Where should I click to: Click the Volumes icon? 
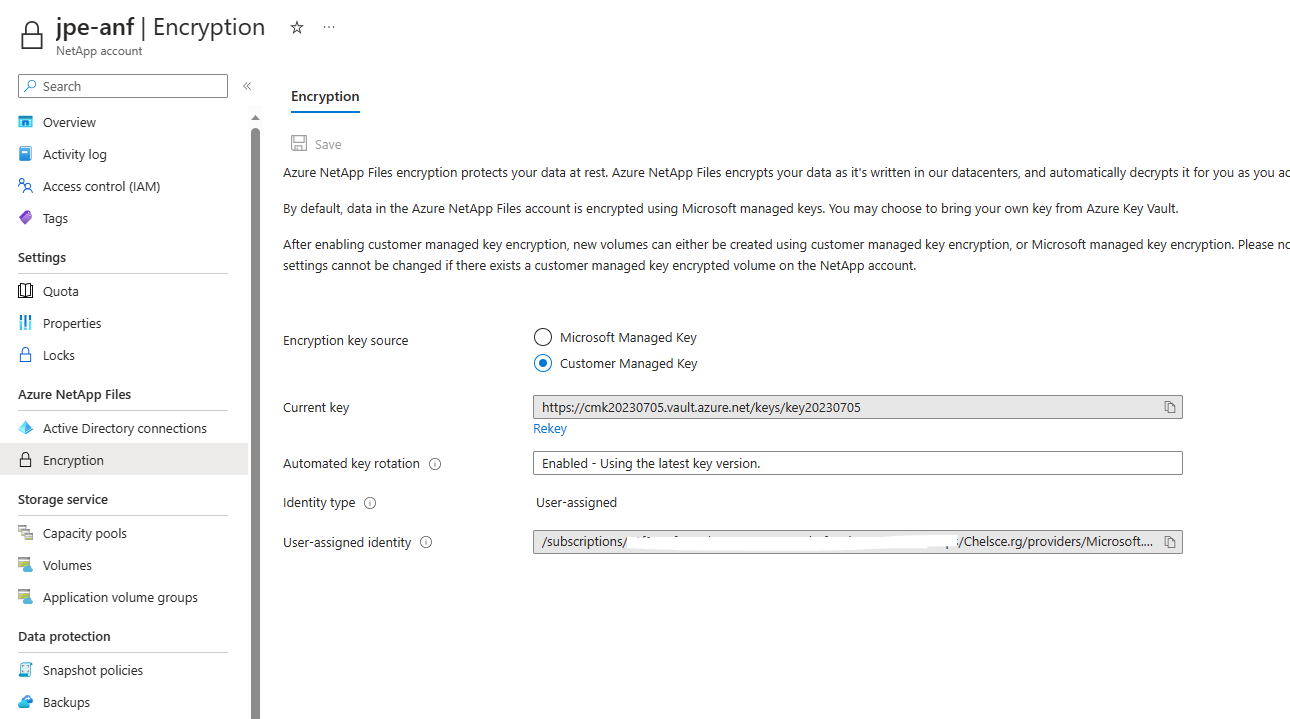(26, 565)
